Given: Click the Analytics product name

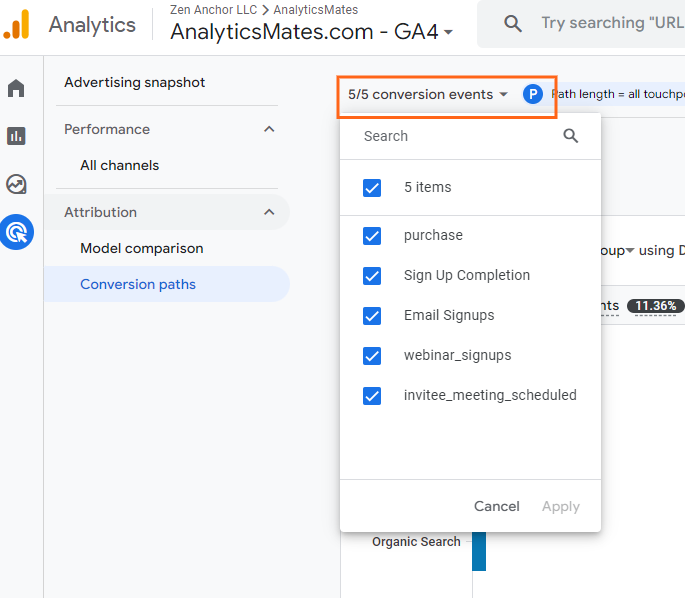Looking at the screenshot, I should click(x=92, y=25).
